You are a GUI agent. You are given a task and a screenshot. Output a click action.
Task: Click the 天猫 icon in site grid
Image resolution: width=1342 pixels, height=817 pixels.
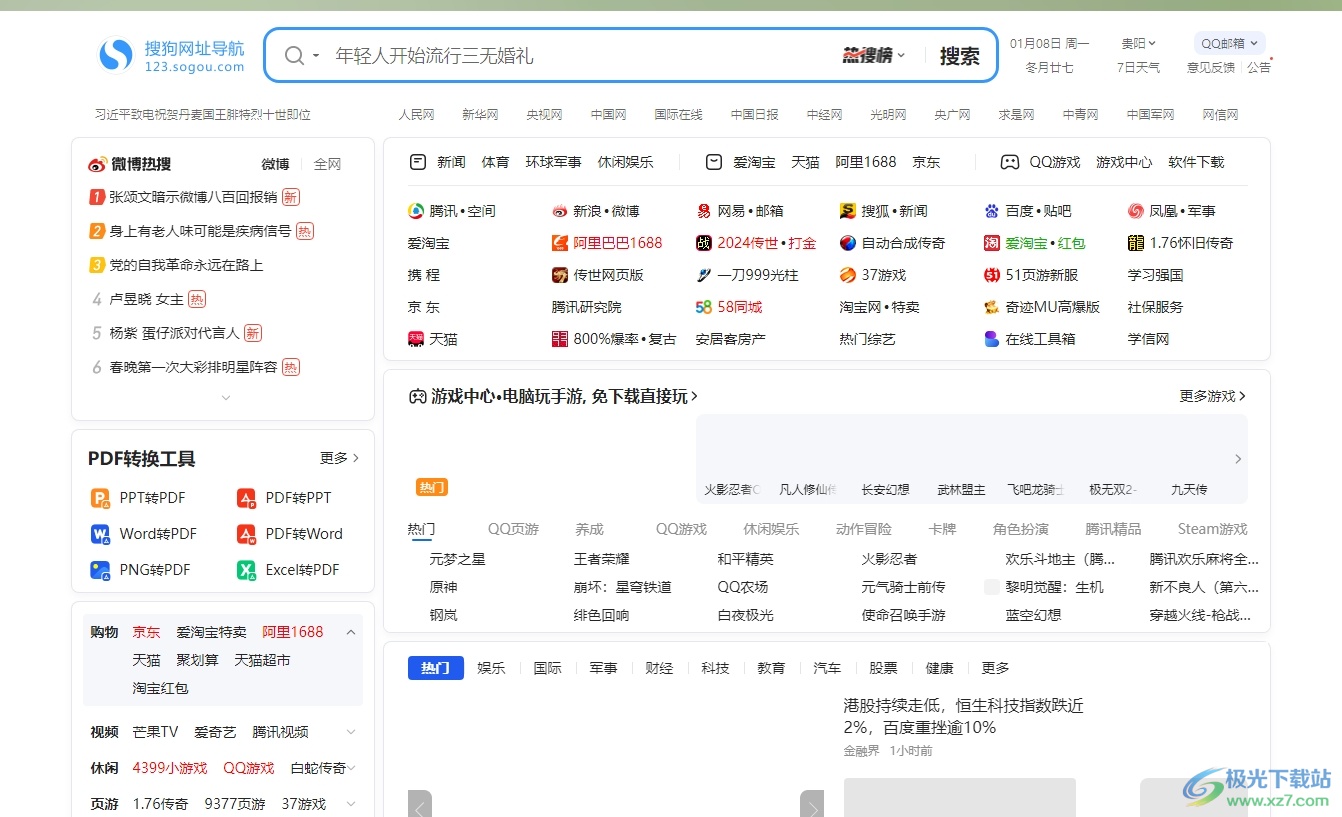pyautogui.click(x=416, y=339)
